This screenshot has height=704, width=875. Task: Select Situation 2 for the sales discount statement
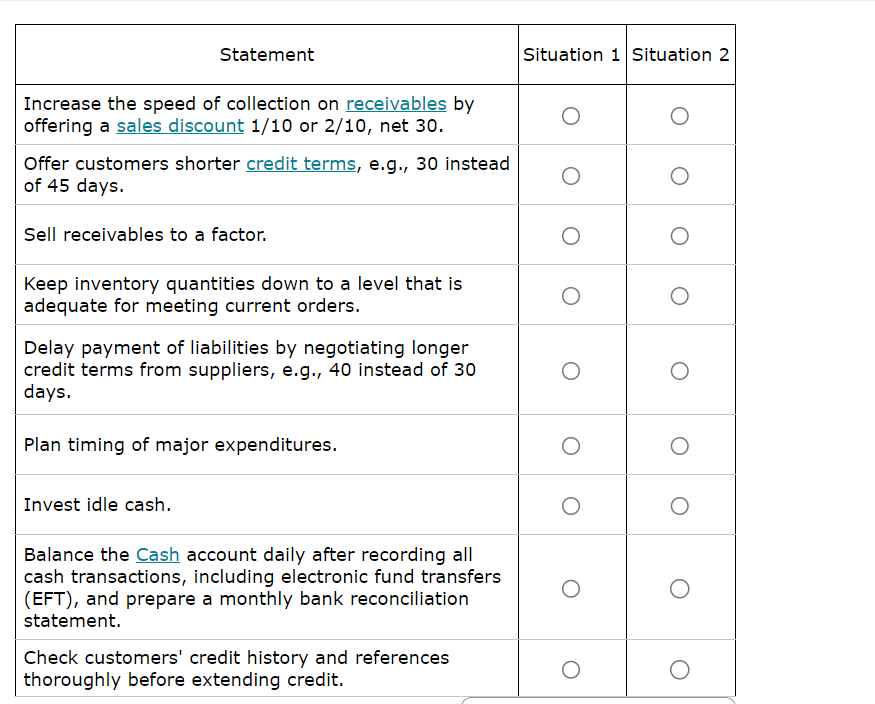pos(680,115)
